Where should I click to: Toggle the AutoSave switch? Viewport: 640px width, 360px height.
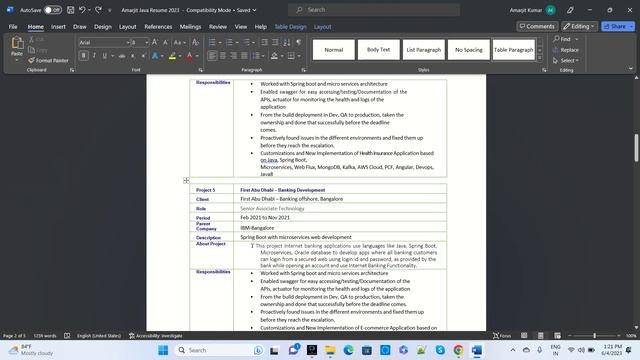click(53, 10)
